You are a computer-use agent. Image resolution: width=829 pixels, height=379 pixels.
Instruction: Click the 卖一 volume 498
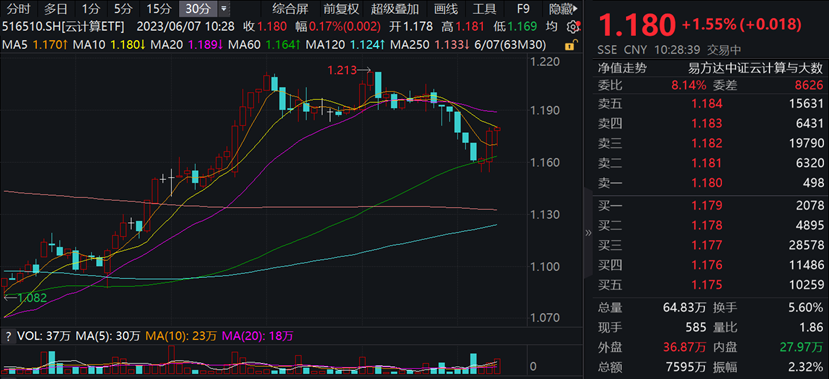tap(814, 183)
